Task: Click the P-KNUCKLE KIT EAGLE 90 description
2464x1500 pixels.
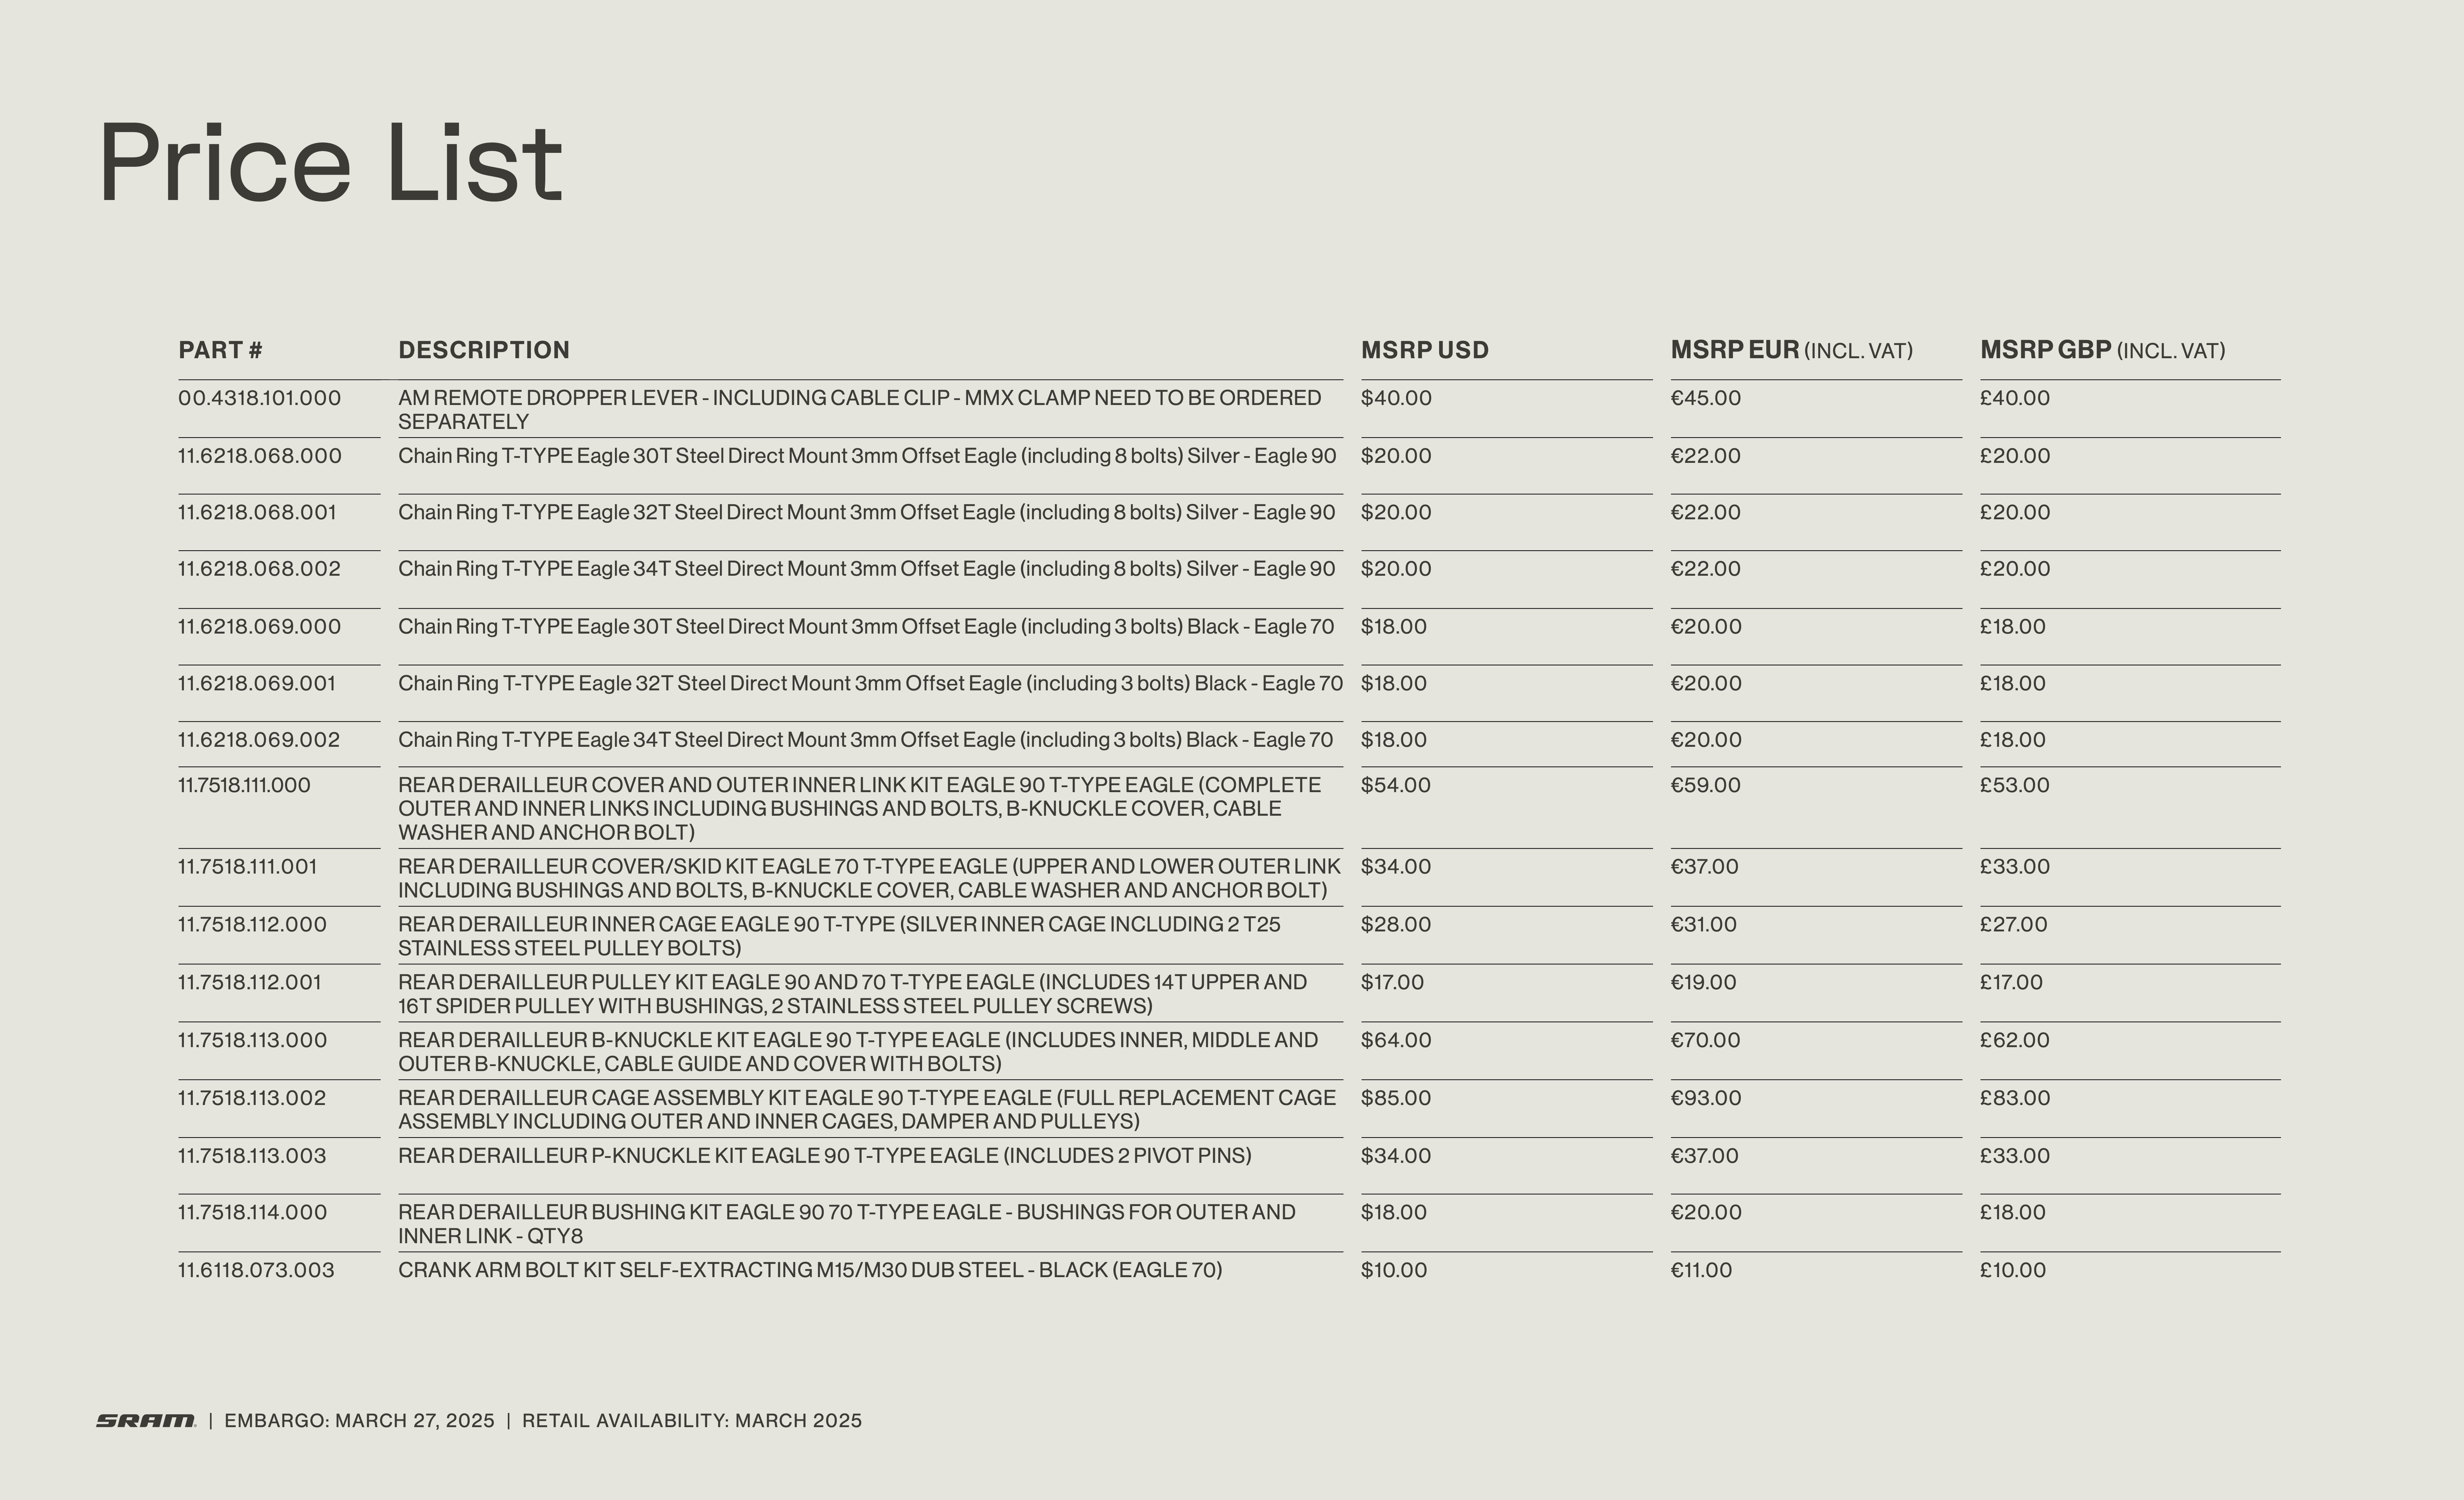Action: tap(825, 1156)
